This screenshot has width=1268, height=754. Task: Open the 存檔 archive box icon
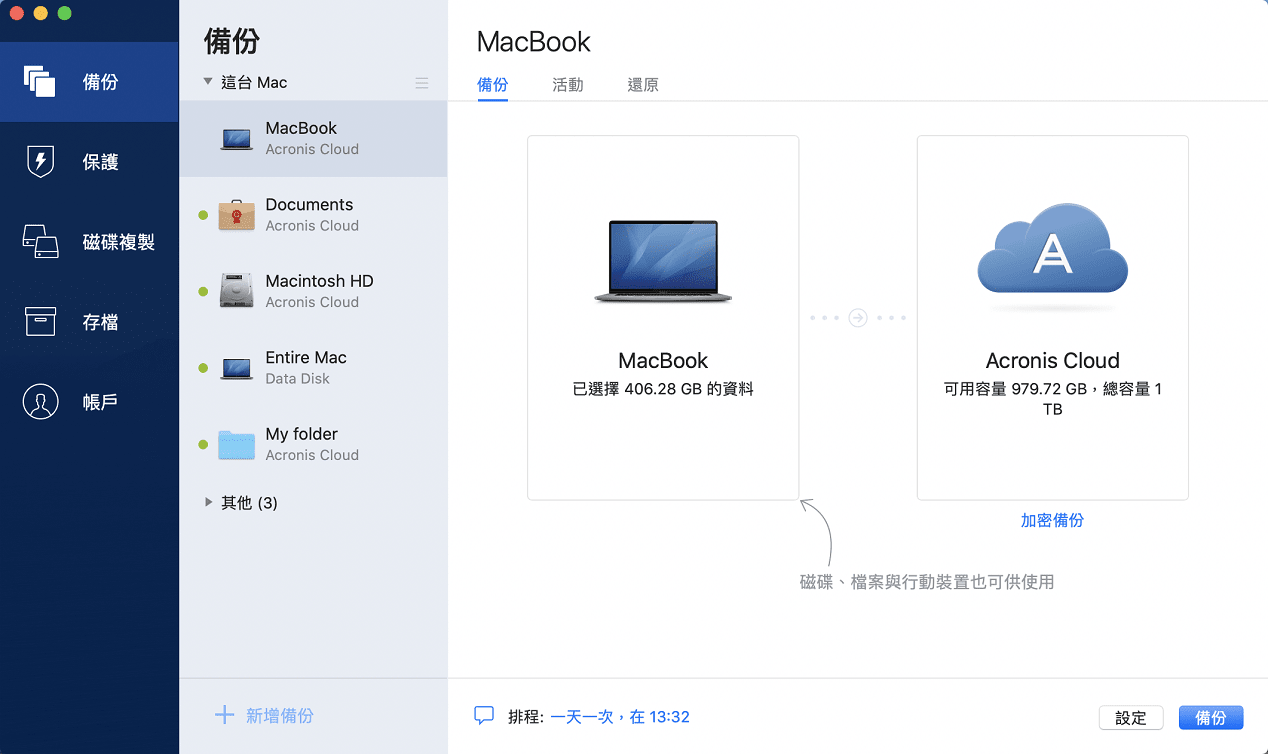pos(40,321)
